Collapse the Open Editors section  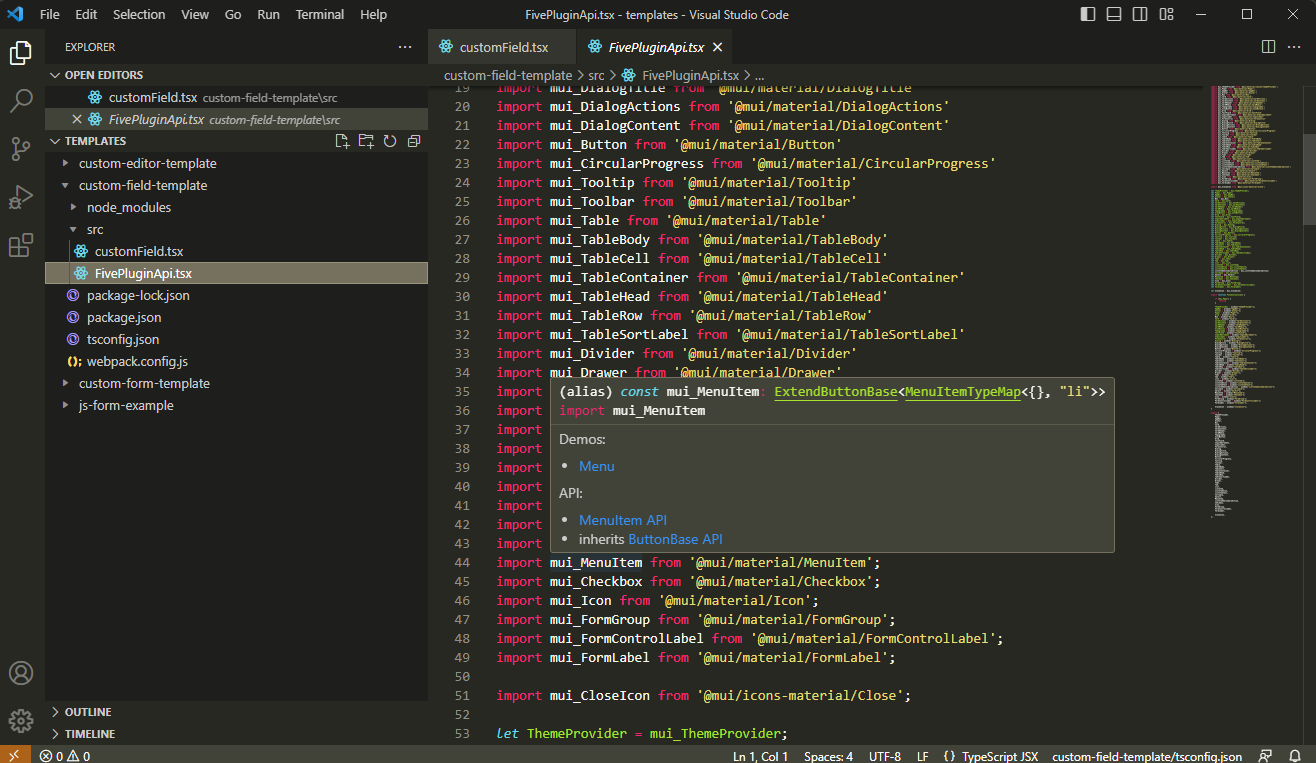pos(237,75)
